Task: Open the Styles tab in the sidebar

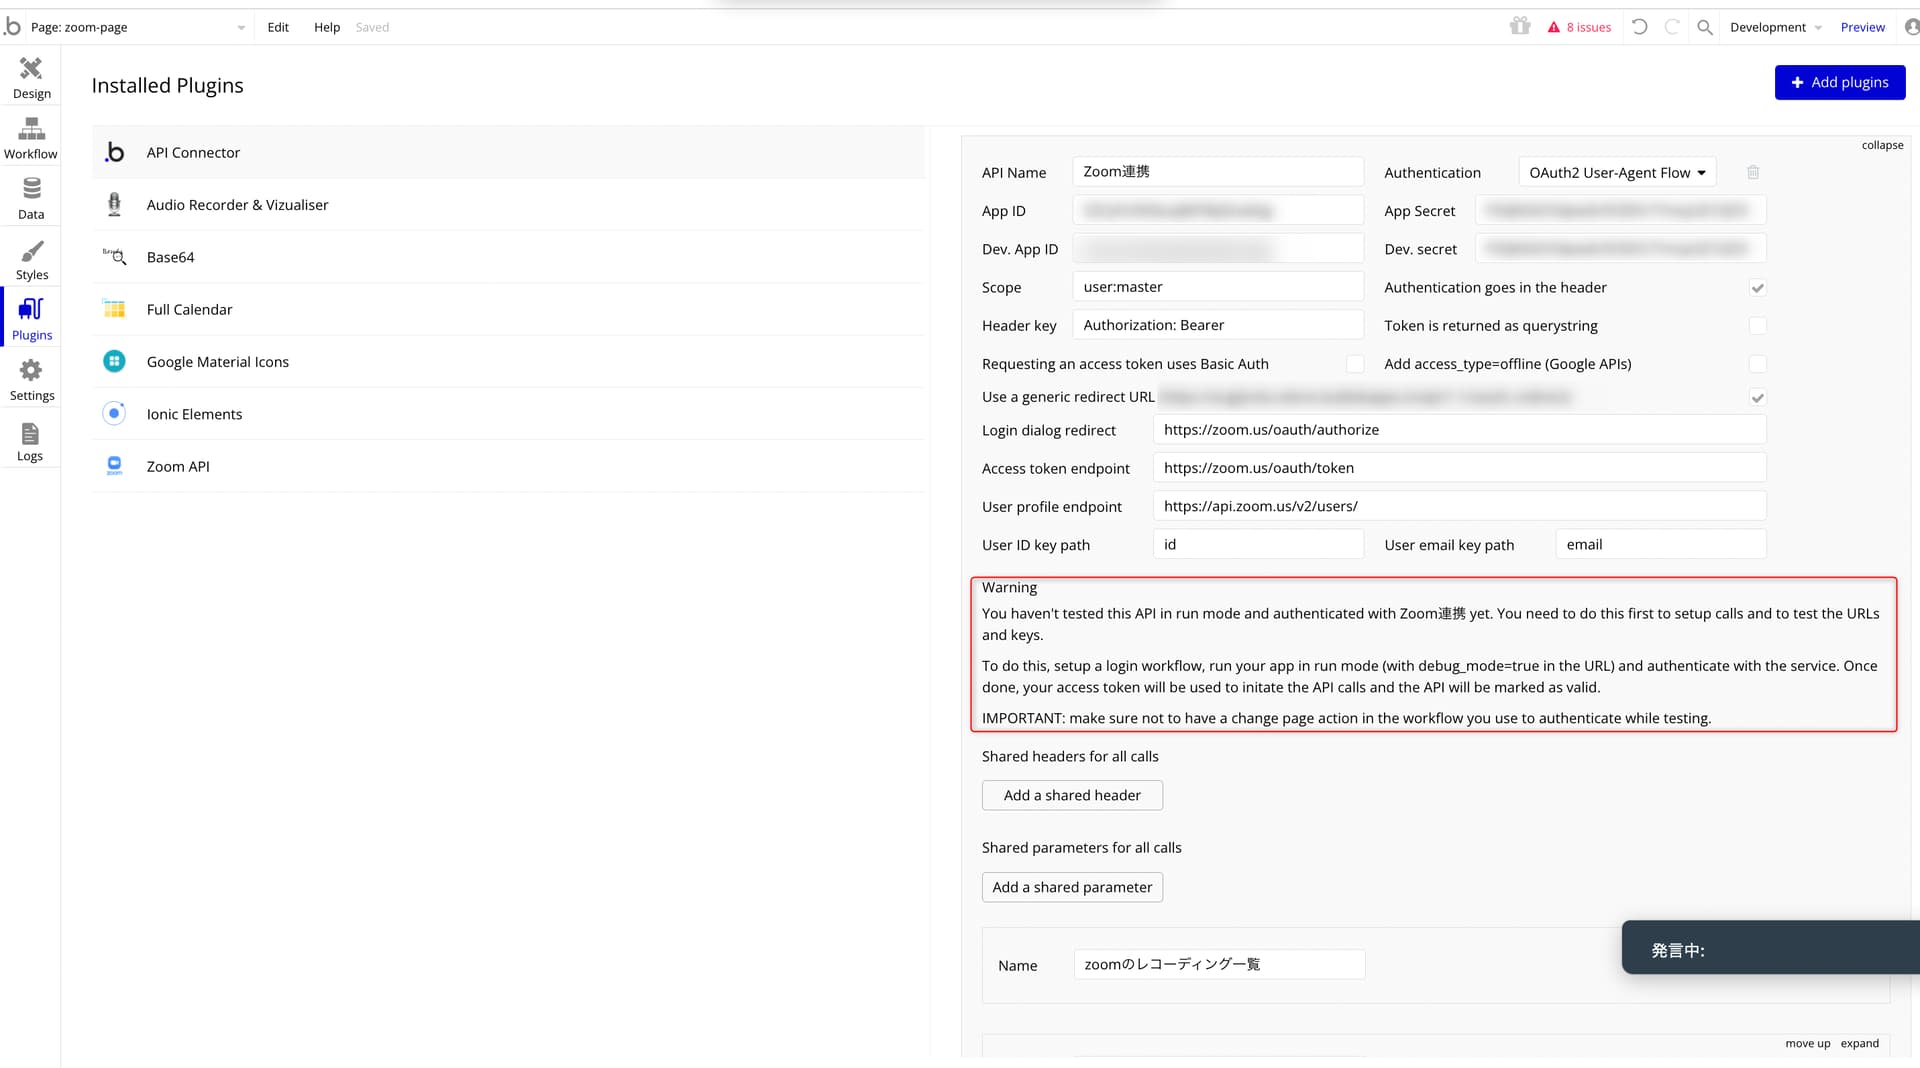Action: (x=31, y=260)
